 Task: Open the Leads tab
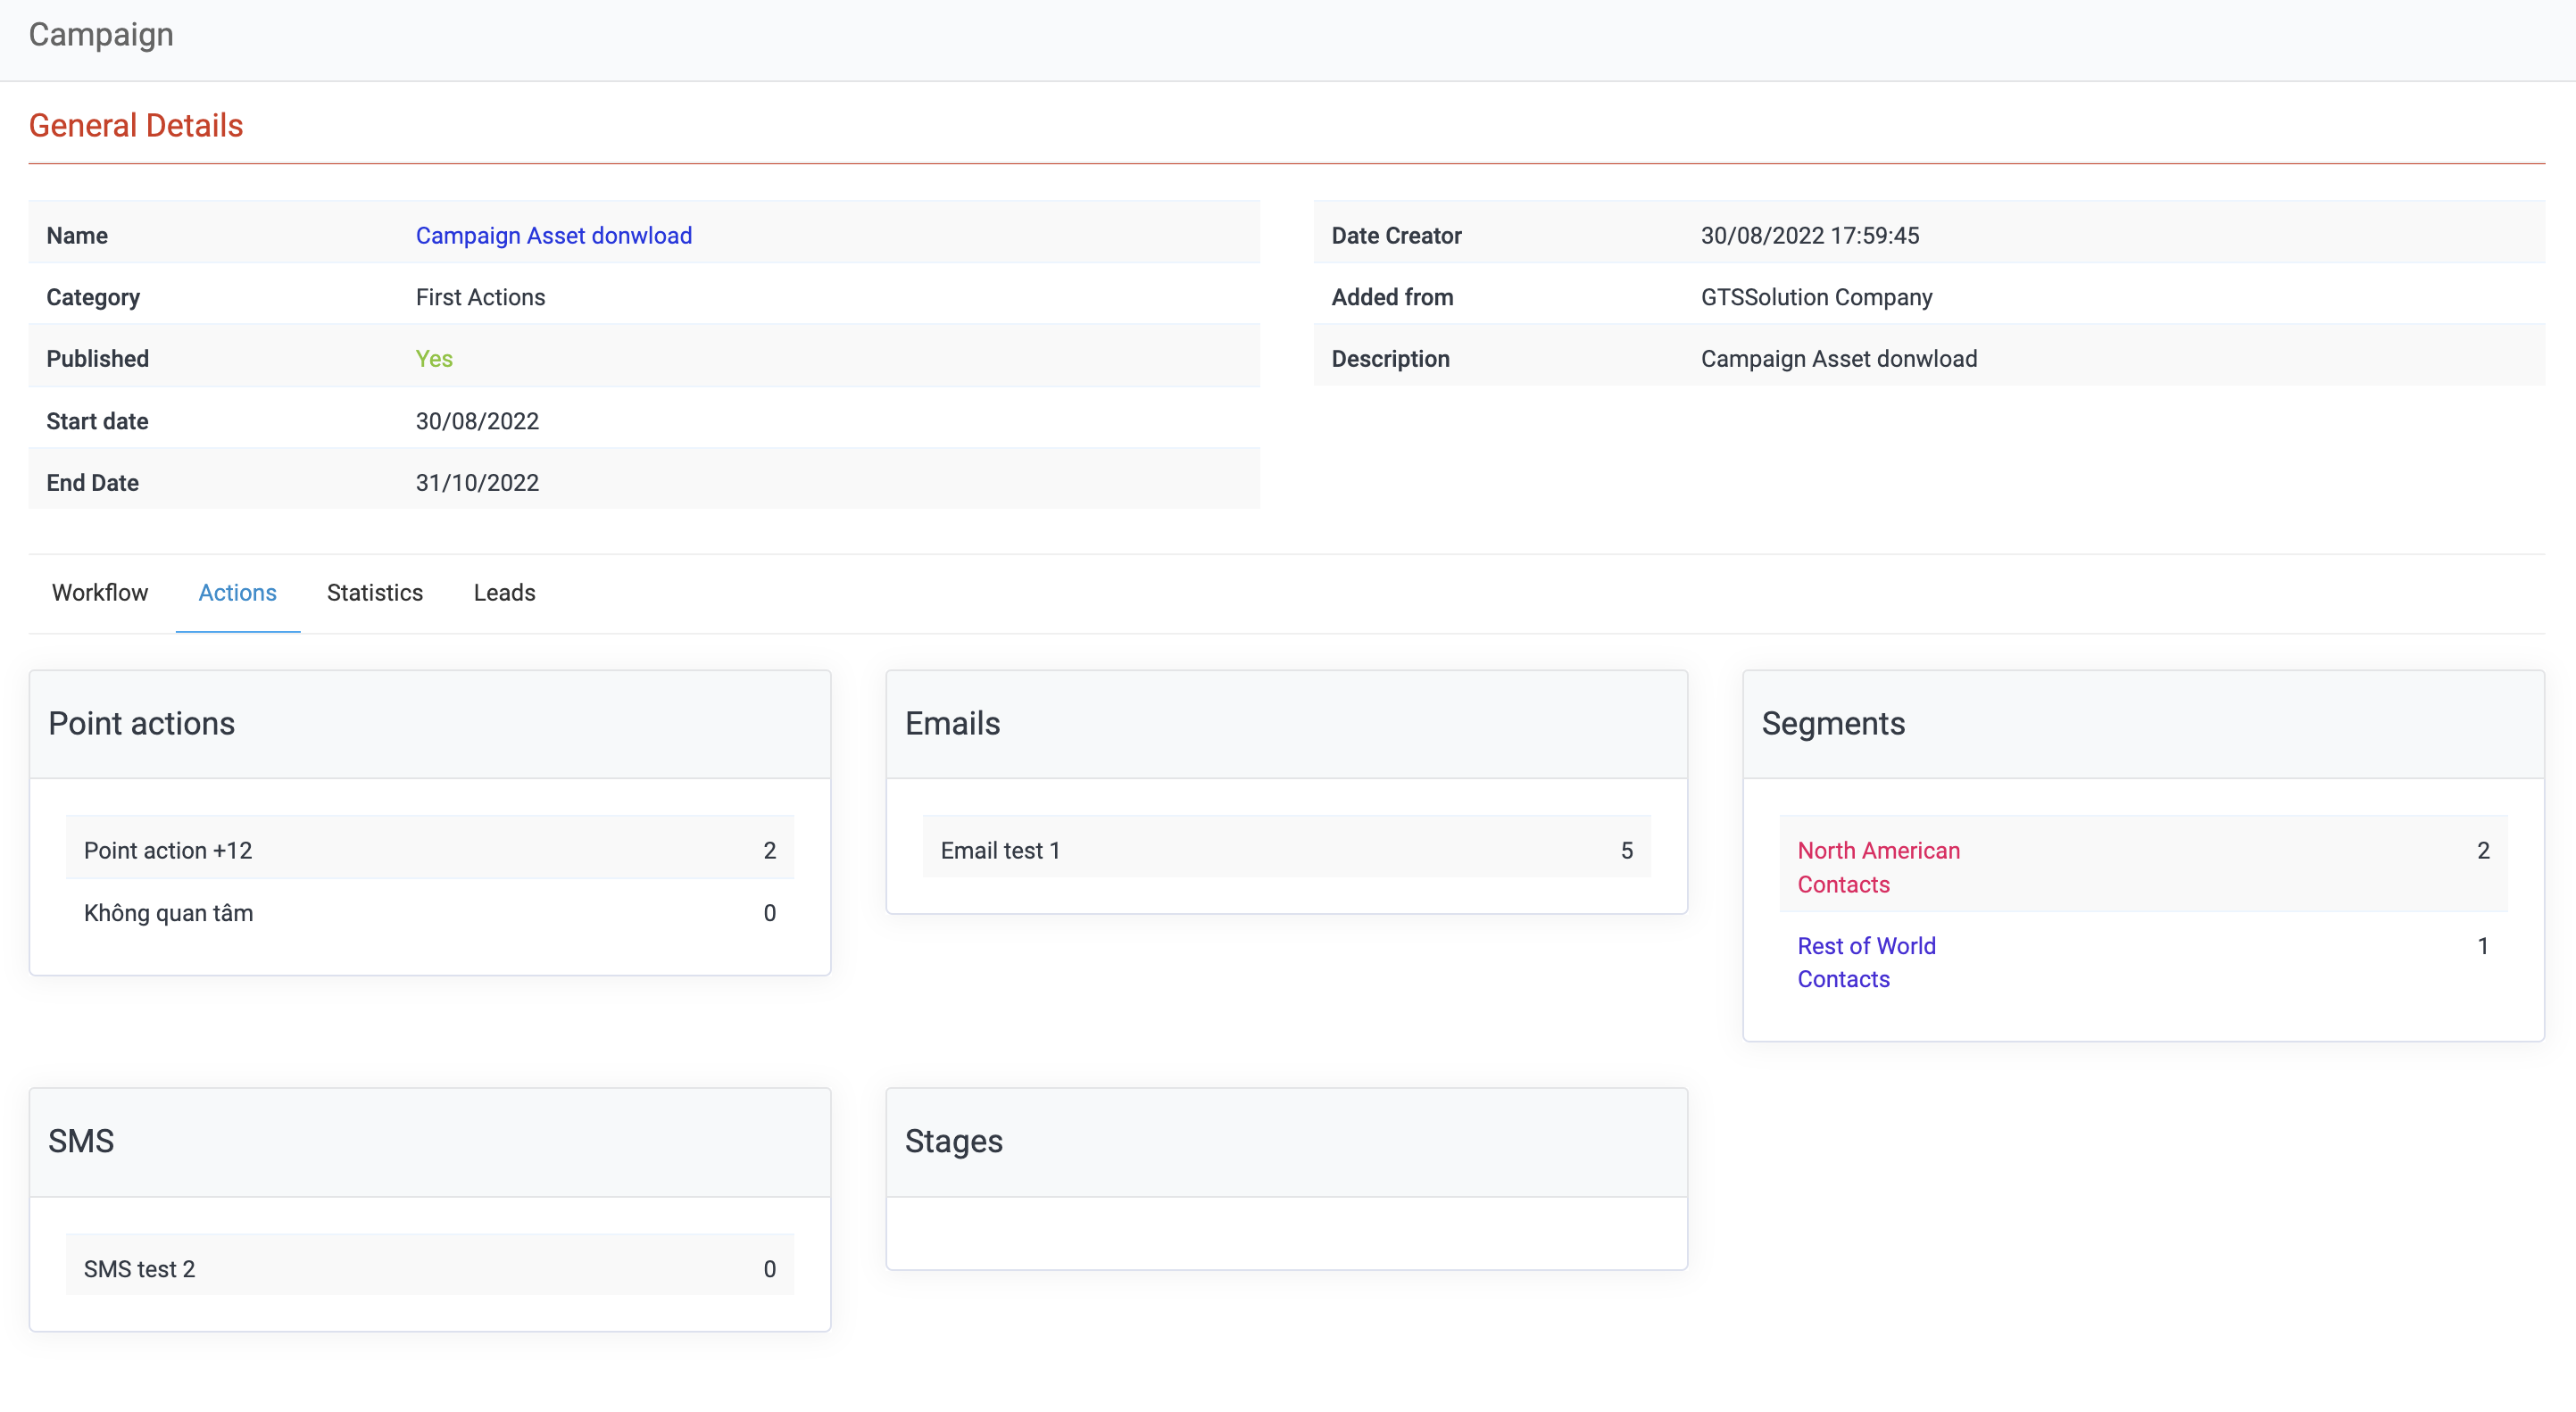(504, 593)
